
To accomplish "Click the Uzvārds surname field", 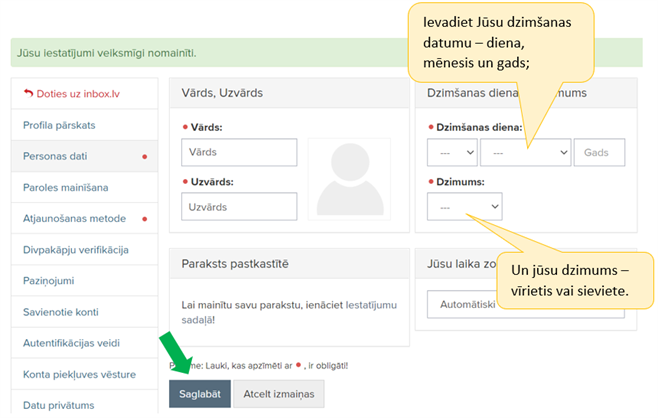I will pos(239,207).
